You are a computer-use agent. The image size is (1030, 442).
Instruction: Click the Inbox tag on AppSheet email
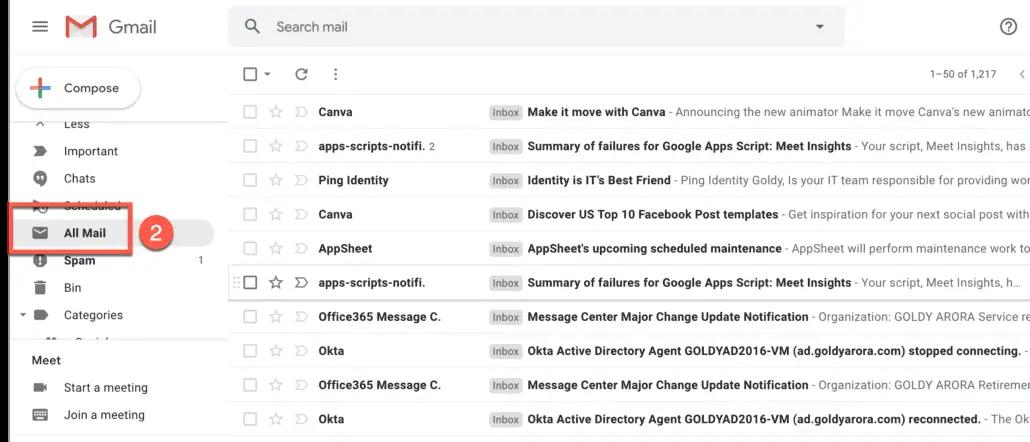(x=506, y=249)
